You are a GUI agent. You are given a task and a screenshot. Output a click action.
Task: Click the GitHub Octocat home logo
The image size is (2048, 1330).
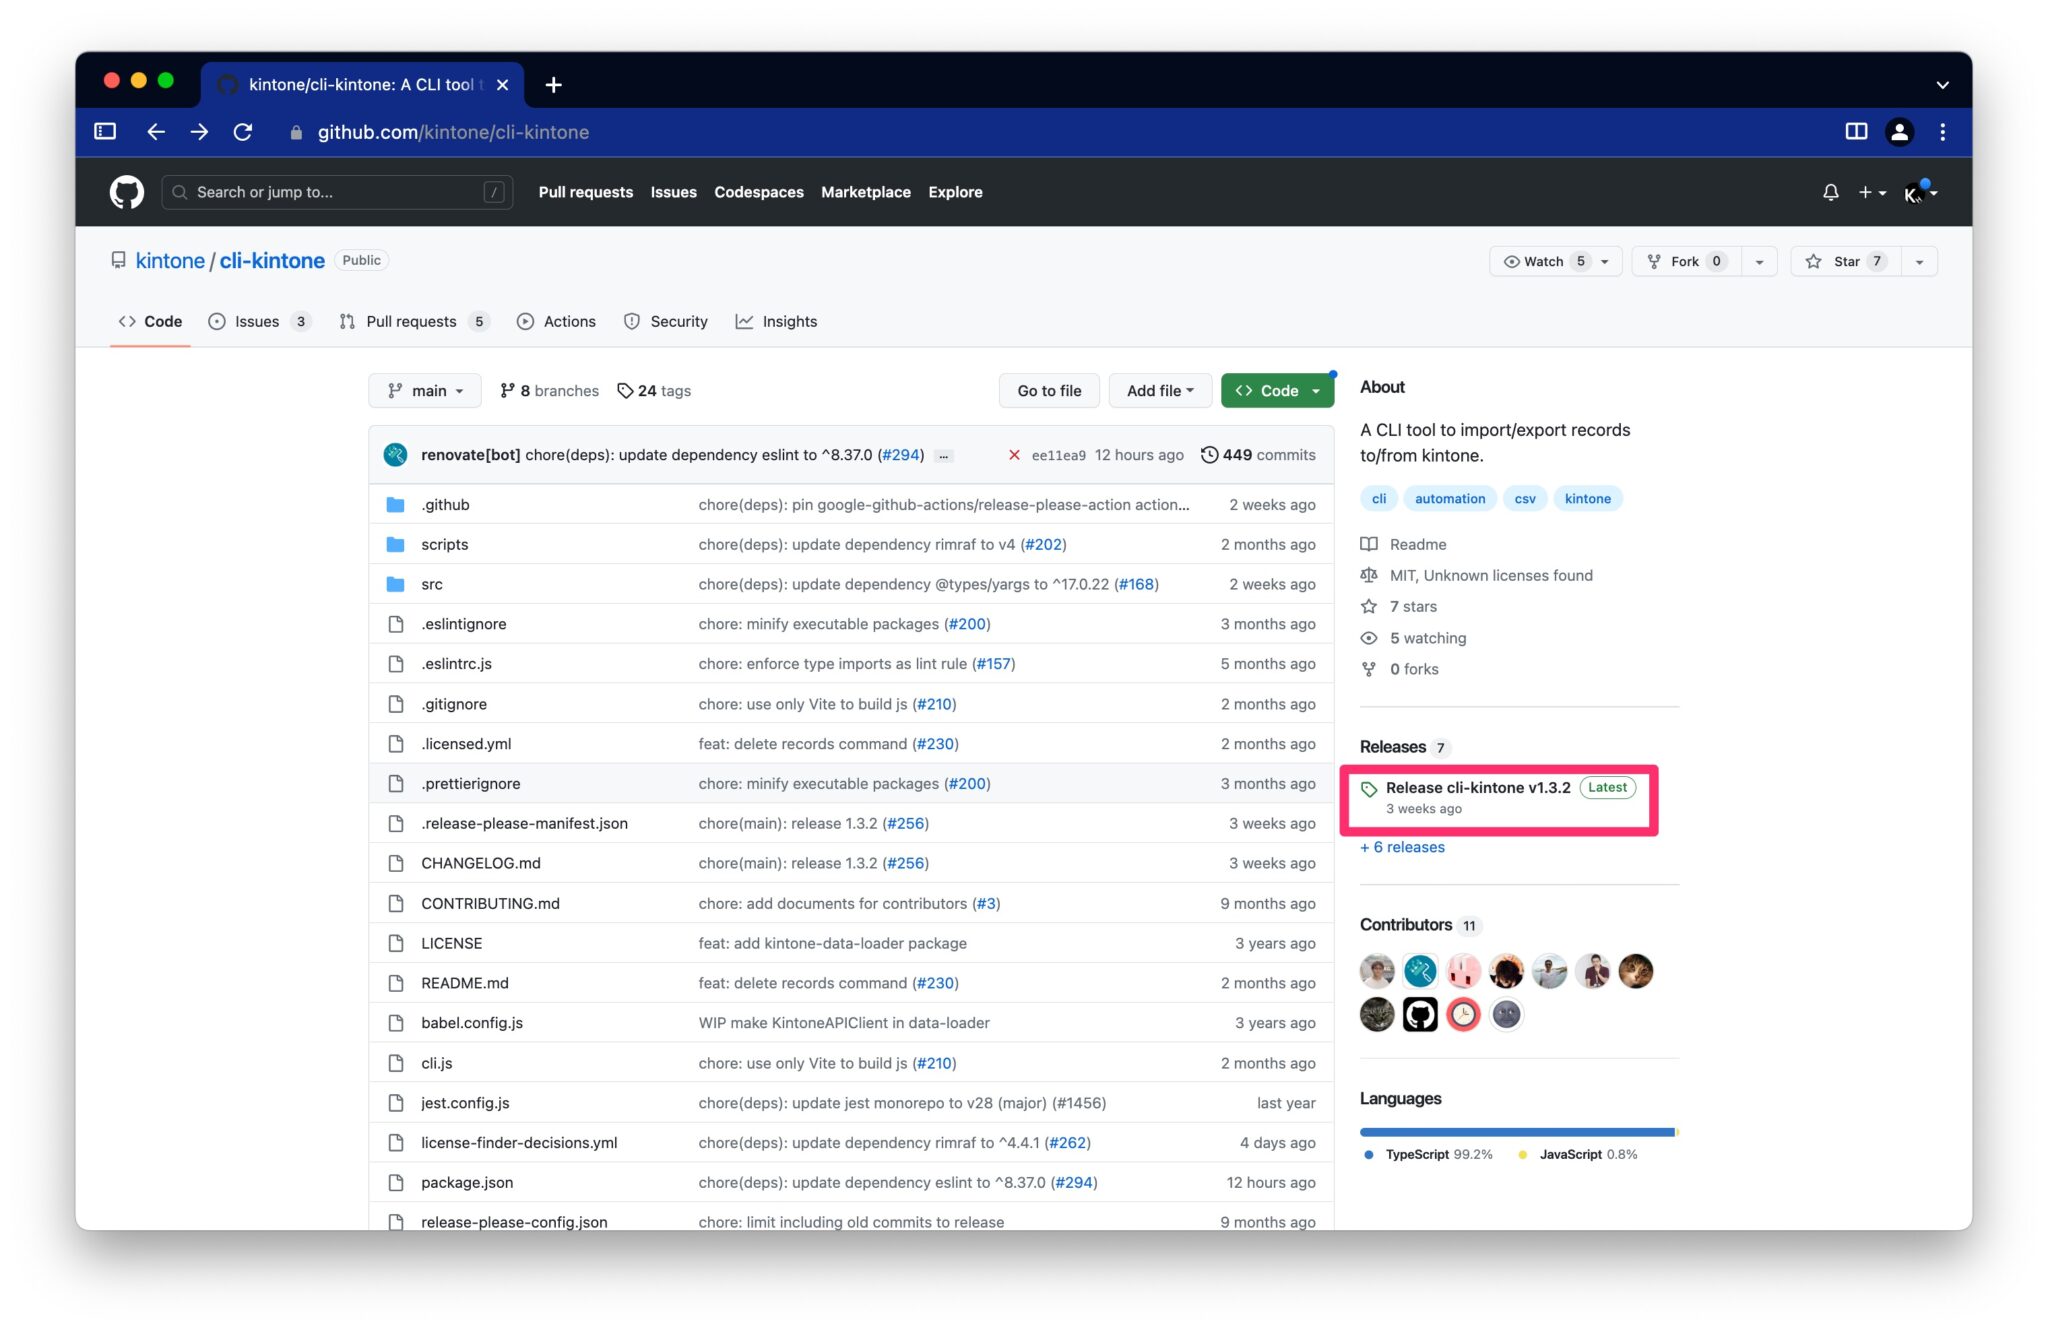tap(126, 192)
